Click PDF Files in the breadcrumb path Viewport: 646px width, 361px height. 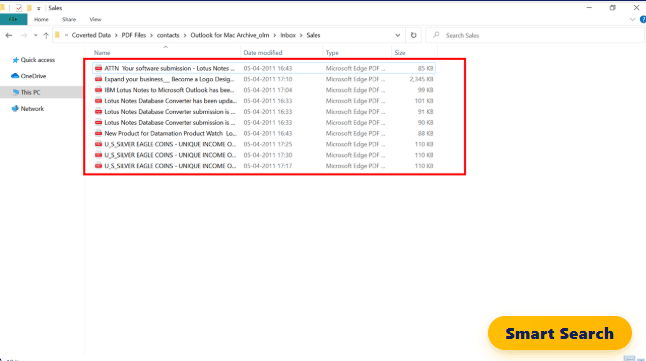pos(133,35)
